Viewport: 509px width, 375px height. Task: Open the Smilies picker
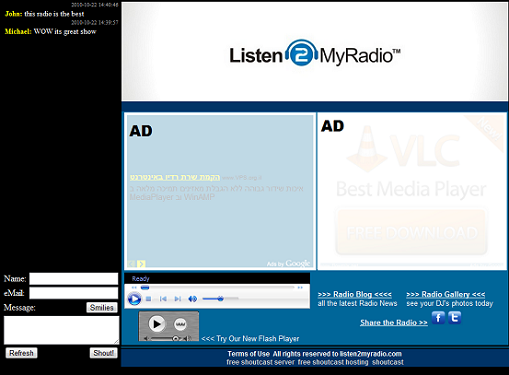102,307
